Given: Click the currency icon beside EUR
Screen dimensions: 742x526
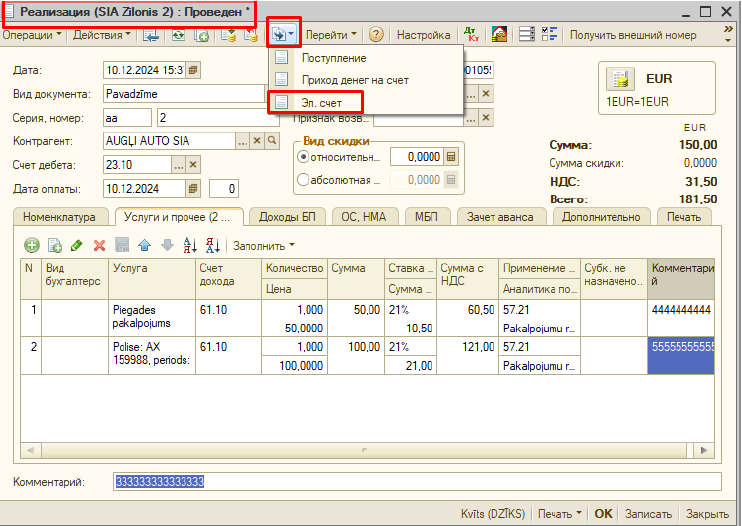Looking at the screenshot, I should (620, 80).
